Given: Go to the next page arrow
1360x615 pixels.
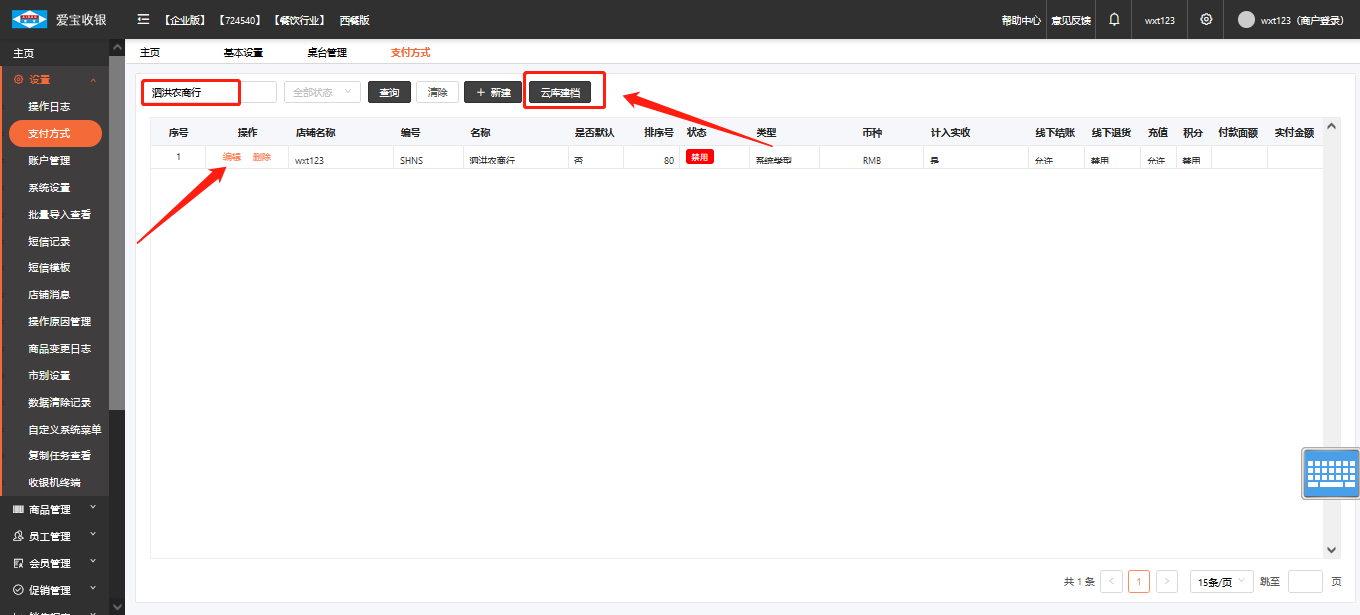Looking at the screenshot, I should coord(1166,581).
